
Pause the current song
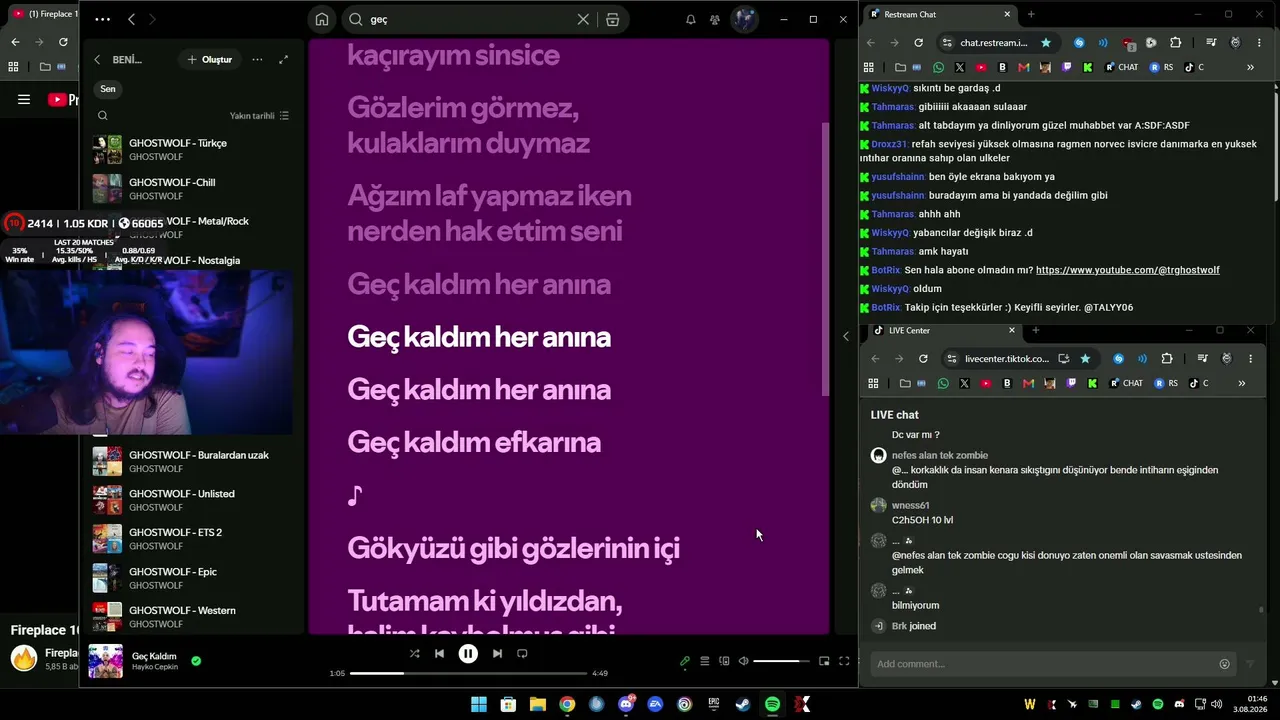click(x=468, y=653)
